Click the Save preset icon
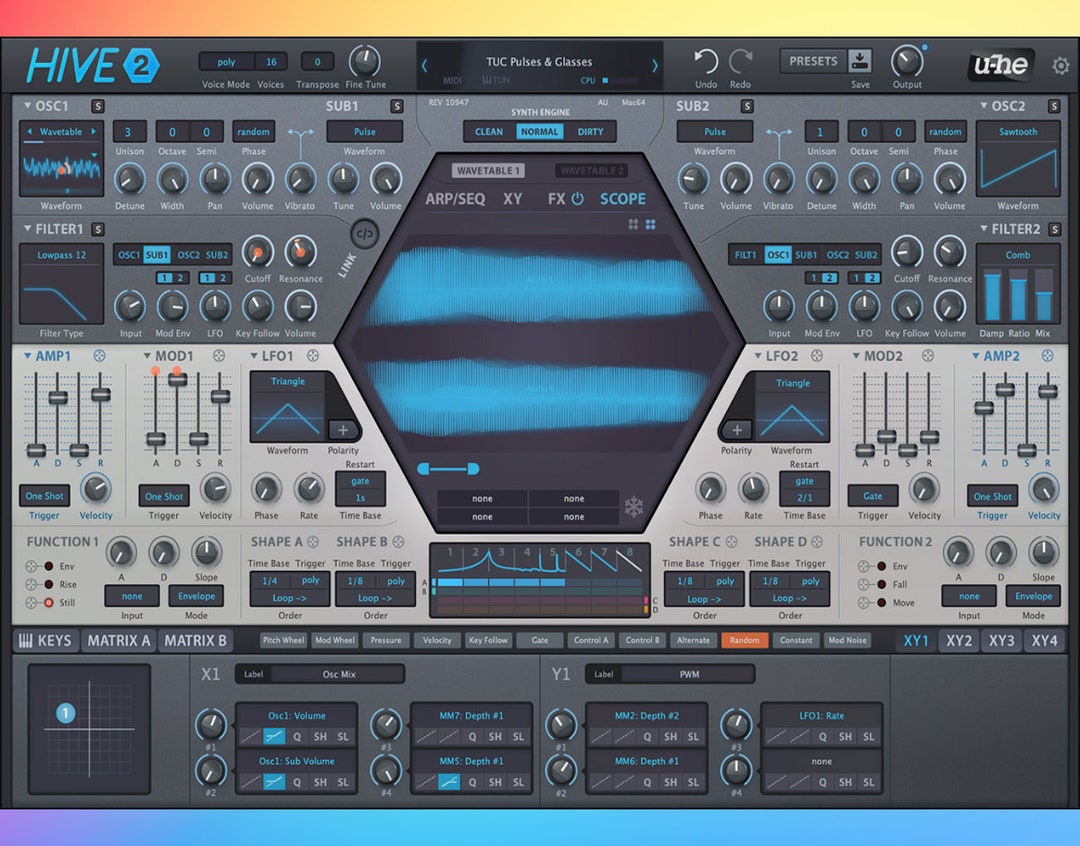Screen dimensions: 1080x846 tap(860, 60)
